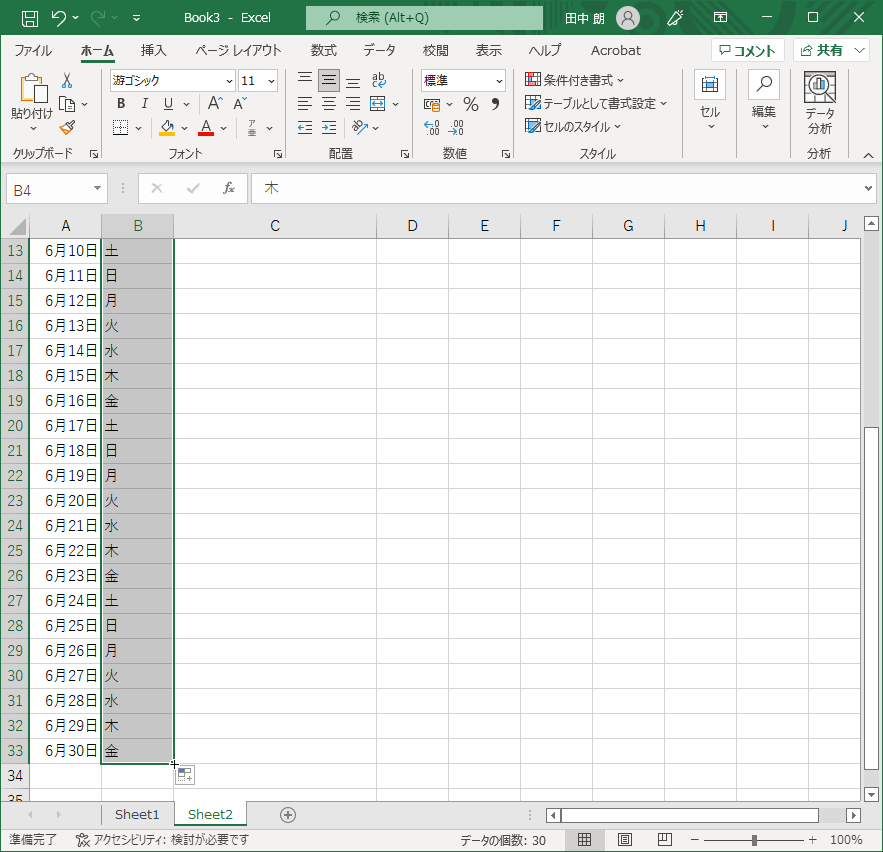Open セルのスタイル dropdown
The width and height of the screenshot is (883, 852).
pyautogui.click(x=573, y=127)
